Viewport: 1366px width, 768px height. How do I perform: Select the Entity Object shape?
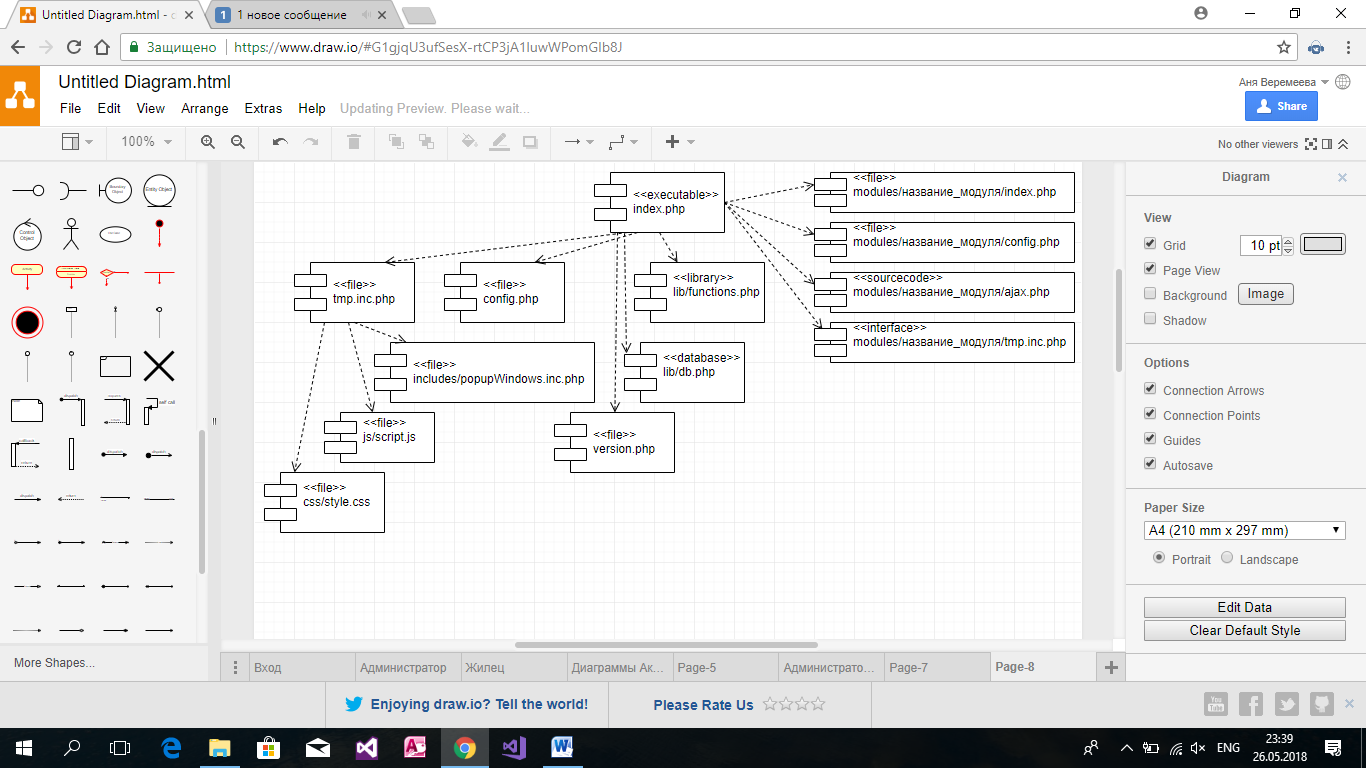pos(159,189)
